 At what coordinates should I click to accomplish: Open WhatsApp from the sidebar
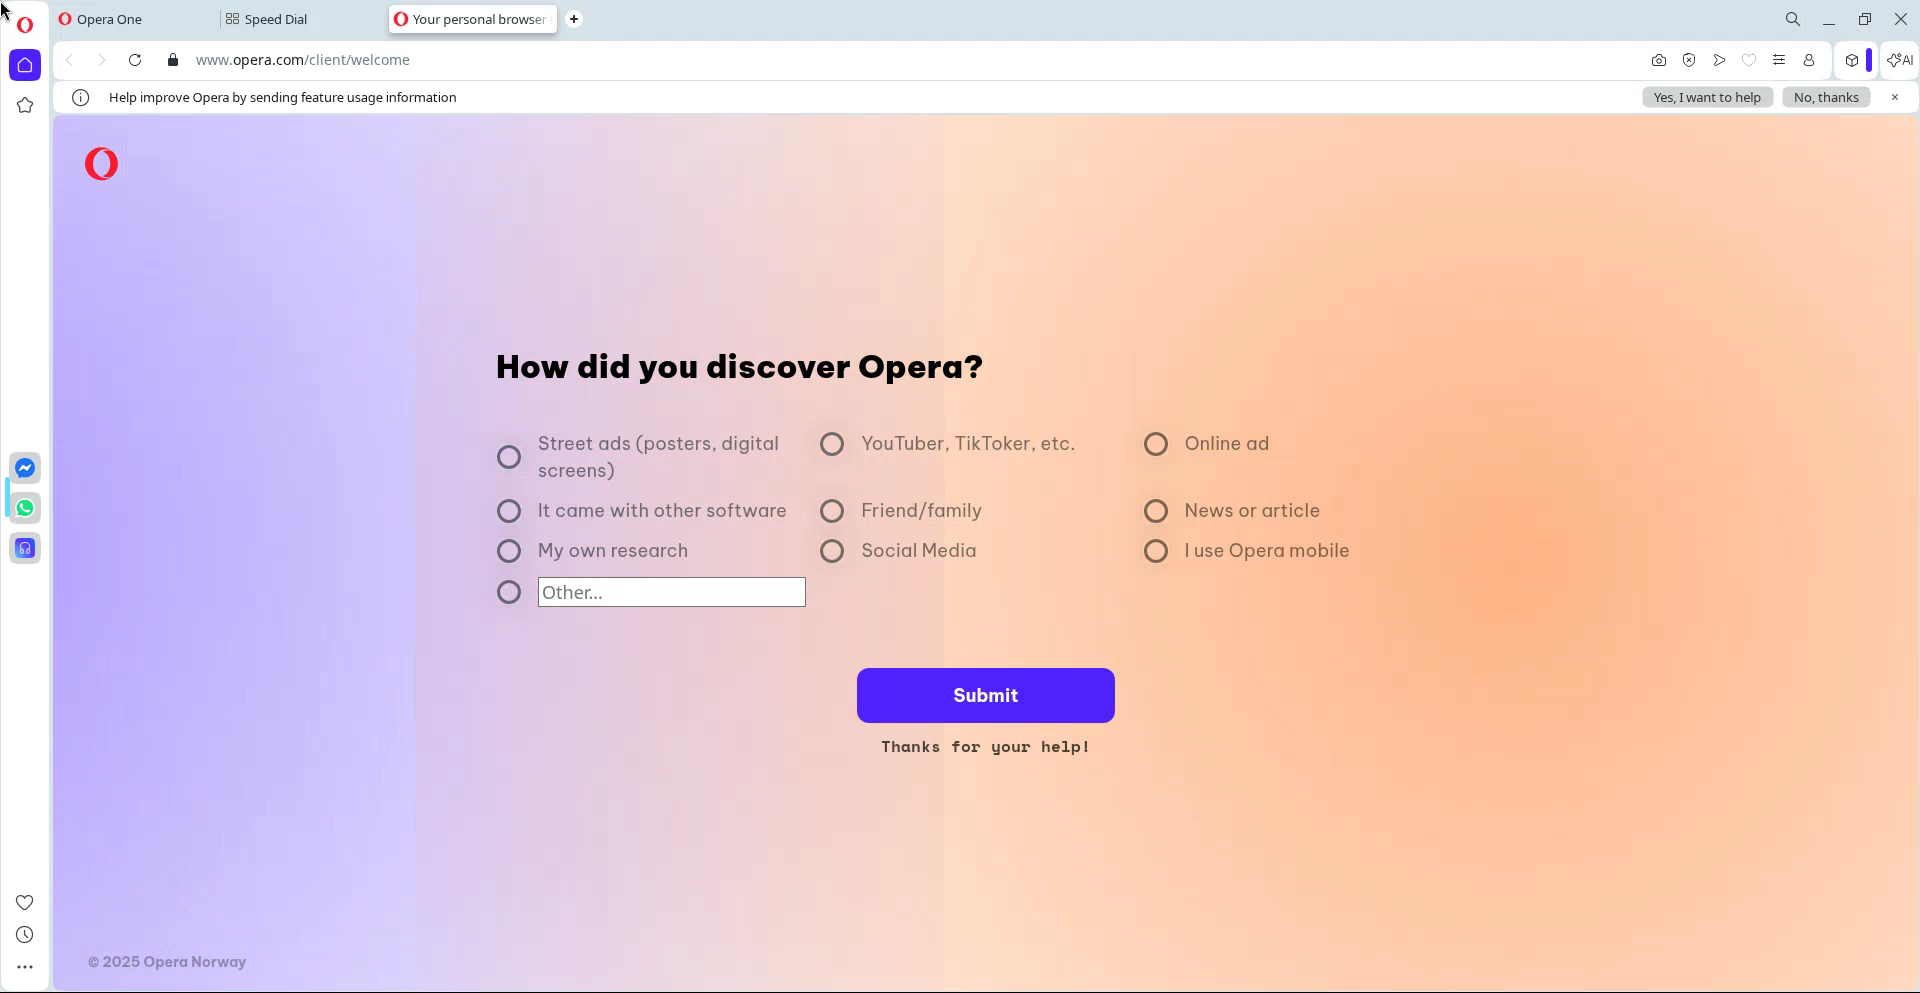pyautogui.click(x=25, y=508)
